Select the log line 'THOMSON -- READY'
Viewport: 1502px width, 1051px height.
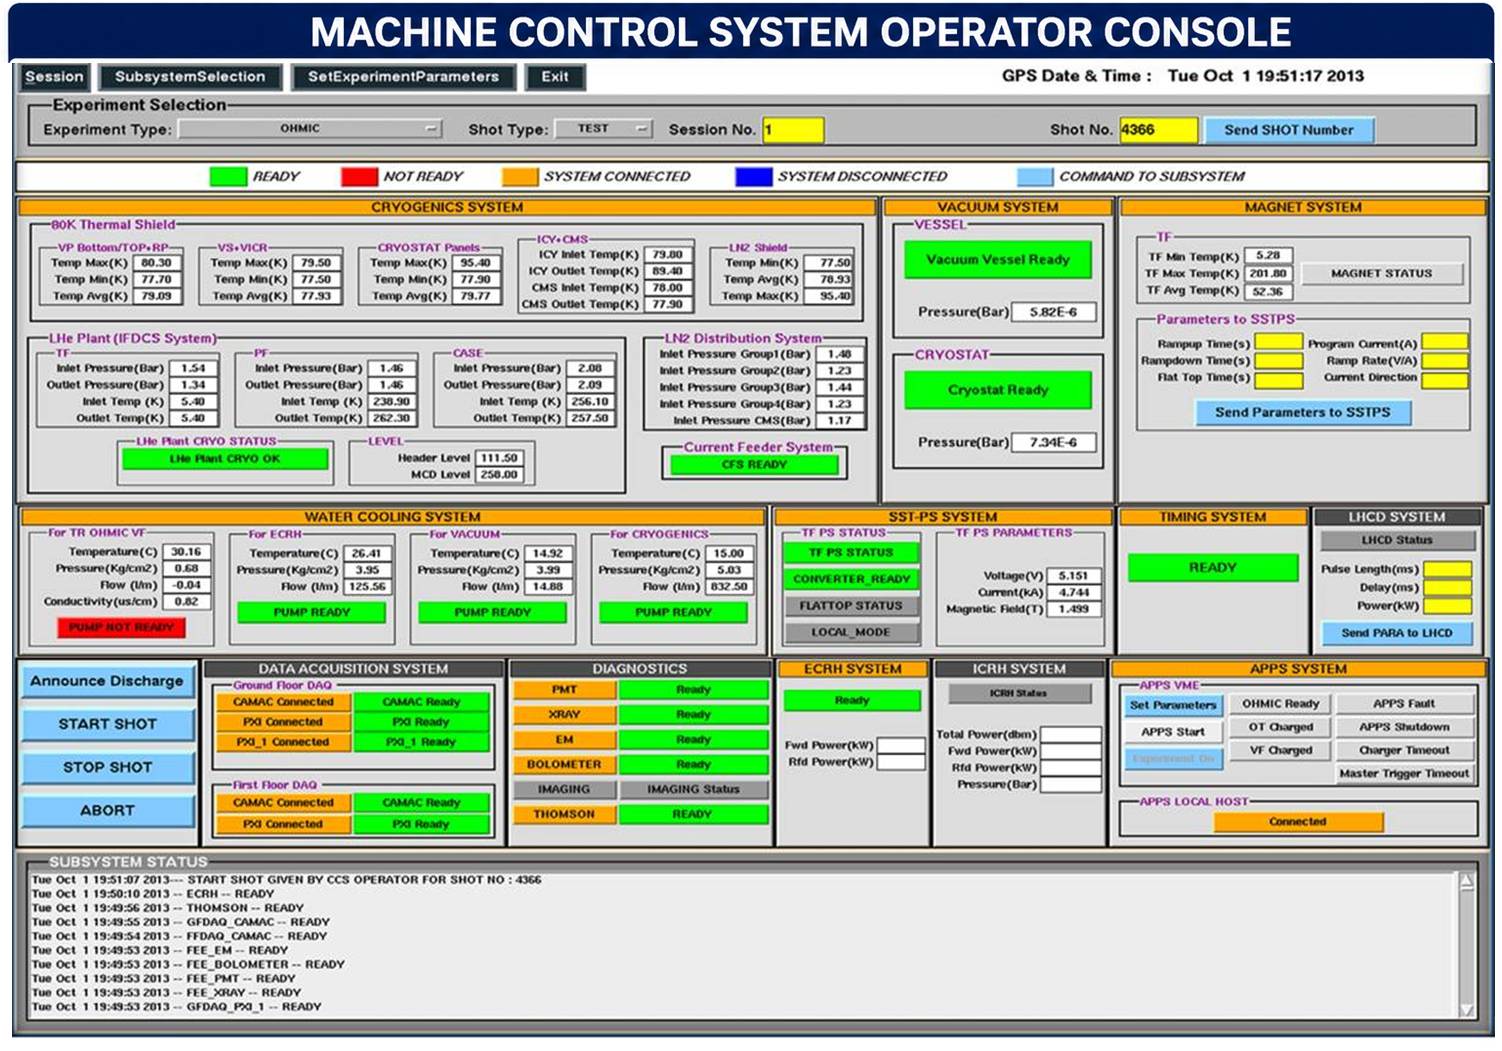[x=167, y=908]
